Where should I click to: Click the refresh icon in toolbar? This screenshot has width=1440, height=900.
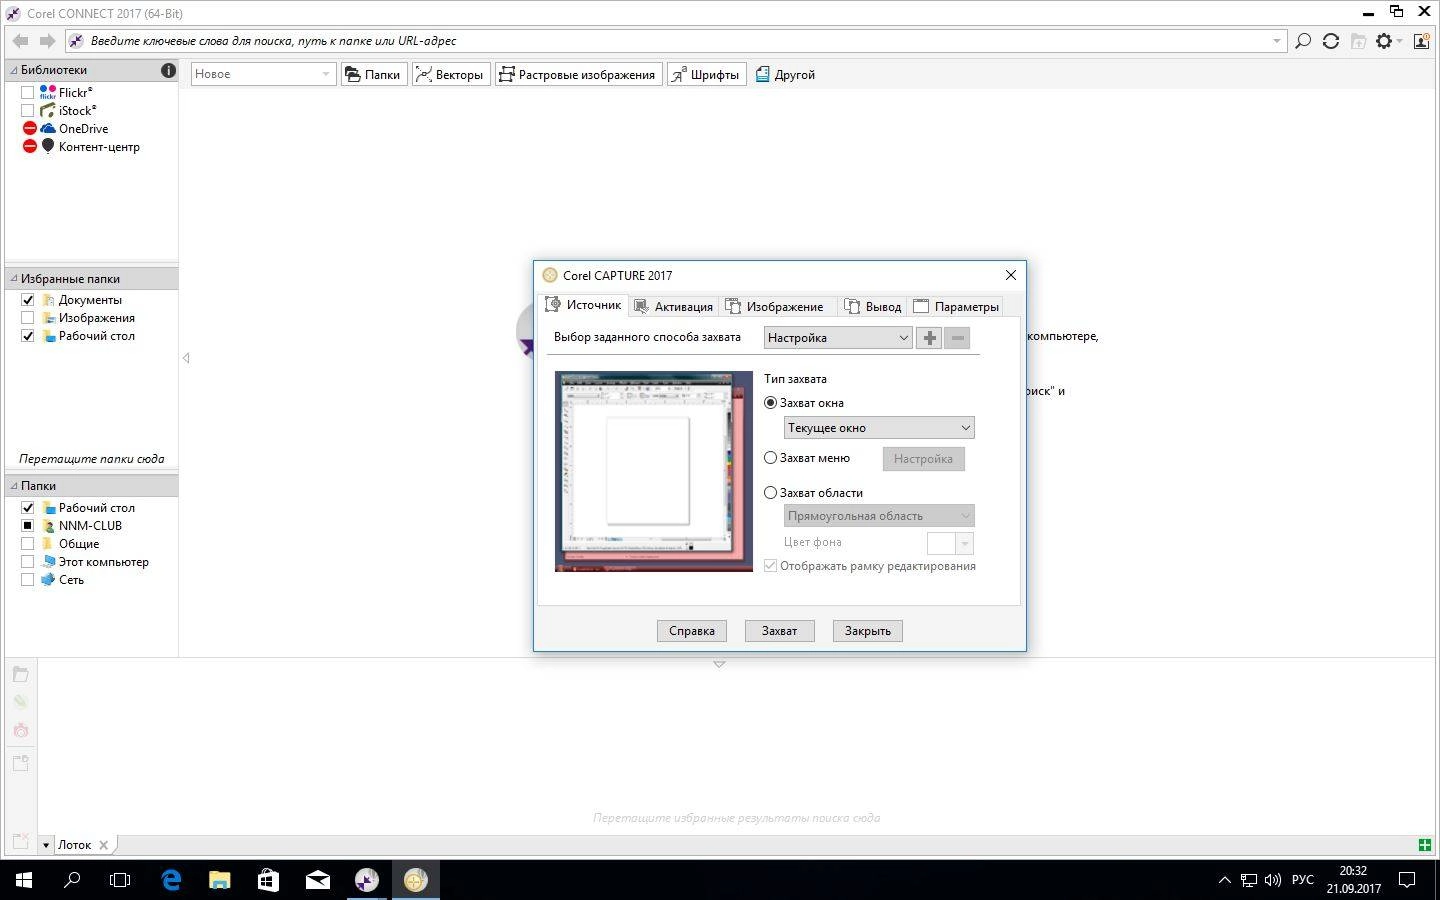1331,41
